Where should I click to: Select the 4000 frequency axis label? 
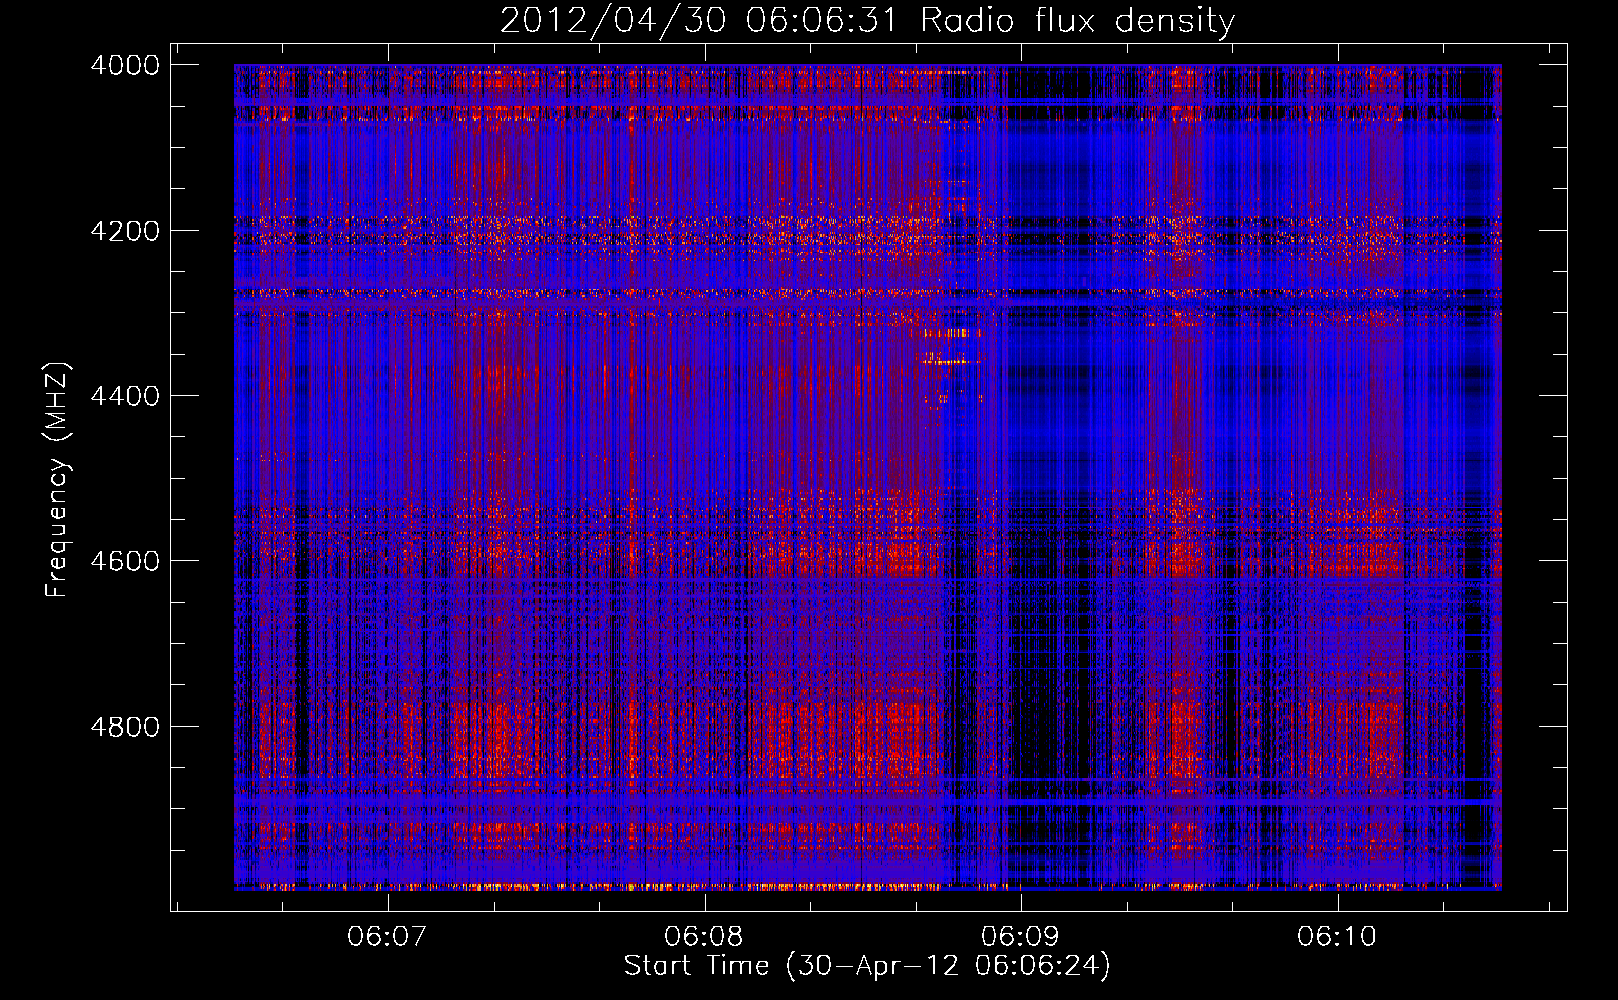click(125, 65)
